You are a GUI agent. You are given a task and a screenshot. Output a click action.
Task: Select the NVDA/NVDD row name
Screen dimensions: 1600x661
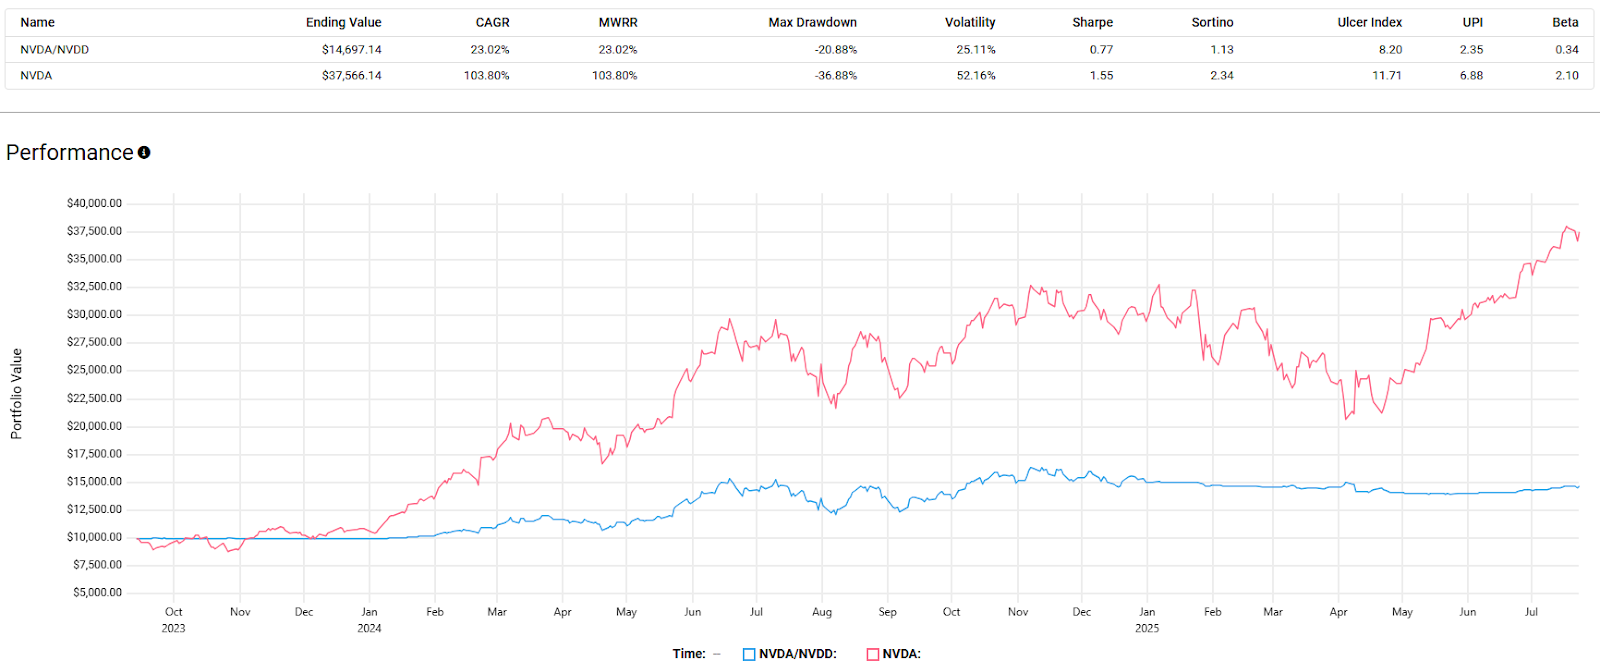click(55, 49)
